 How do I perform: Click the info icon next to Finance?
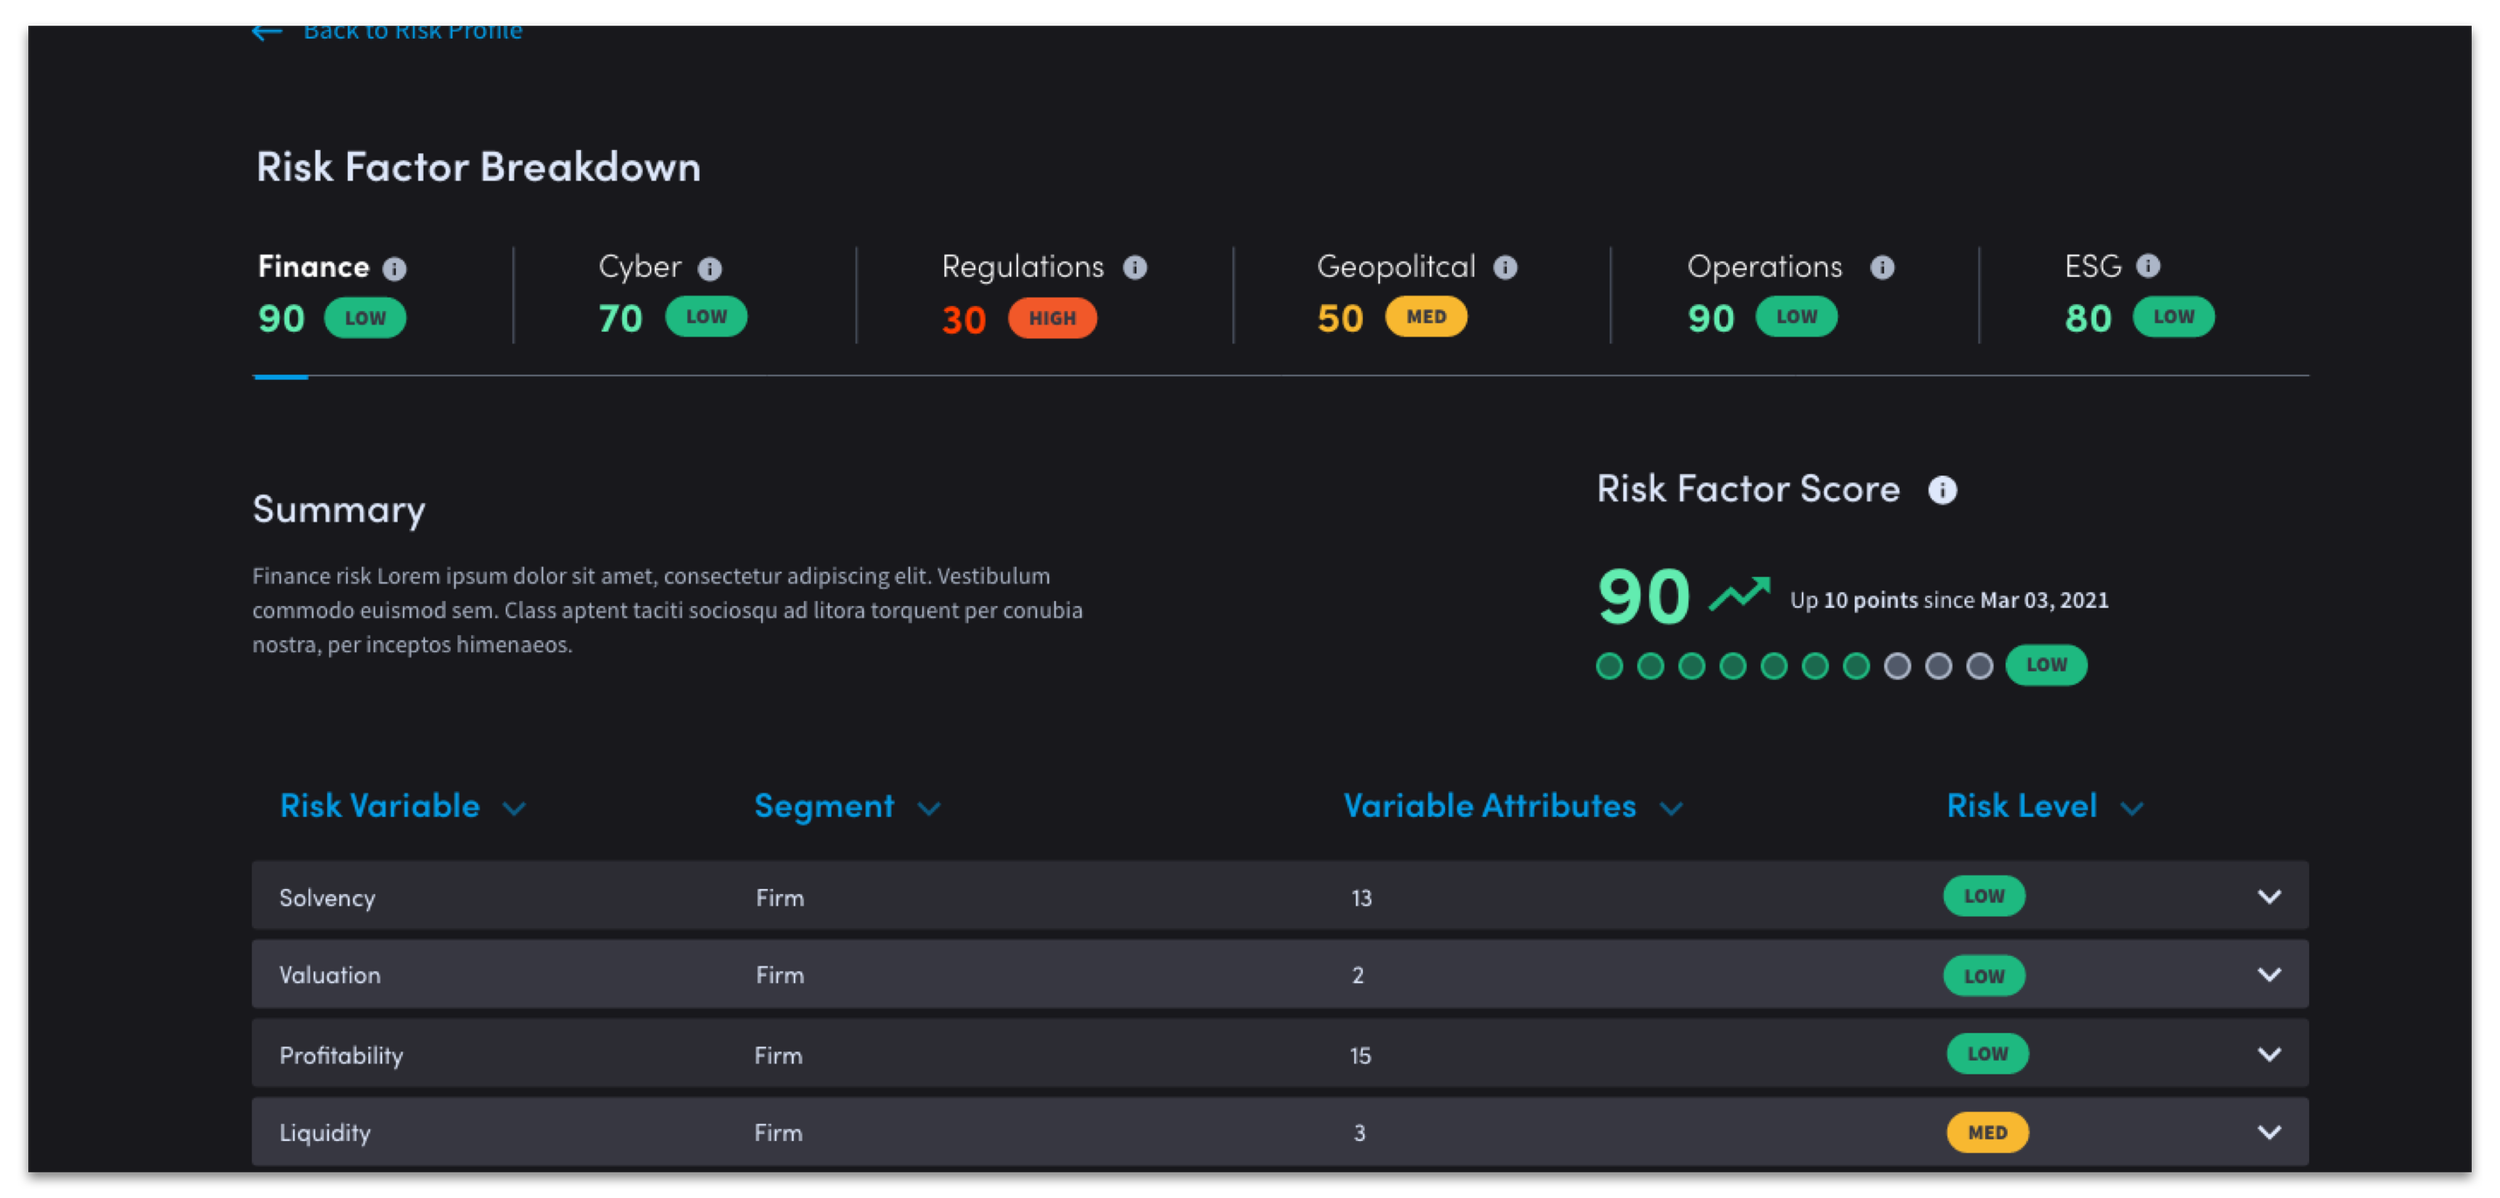tap(395, 268)
